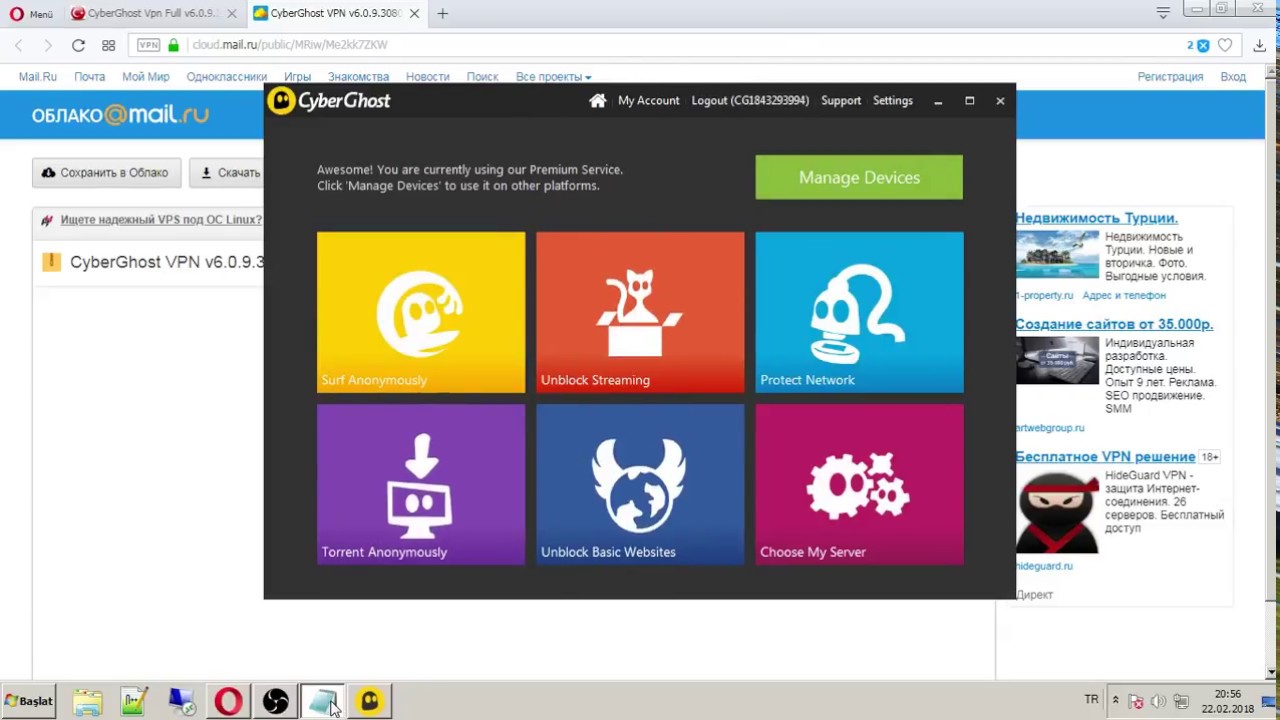Image resolution: width=1280 pixels, height=720 pixels.
Task: Open Создание сайтов от 35.000р. ad
Action: (x=1114, y=324)
